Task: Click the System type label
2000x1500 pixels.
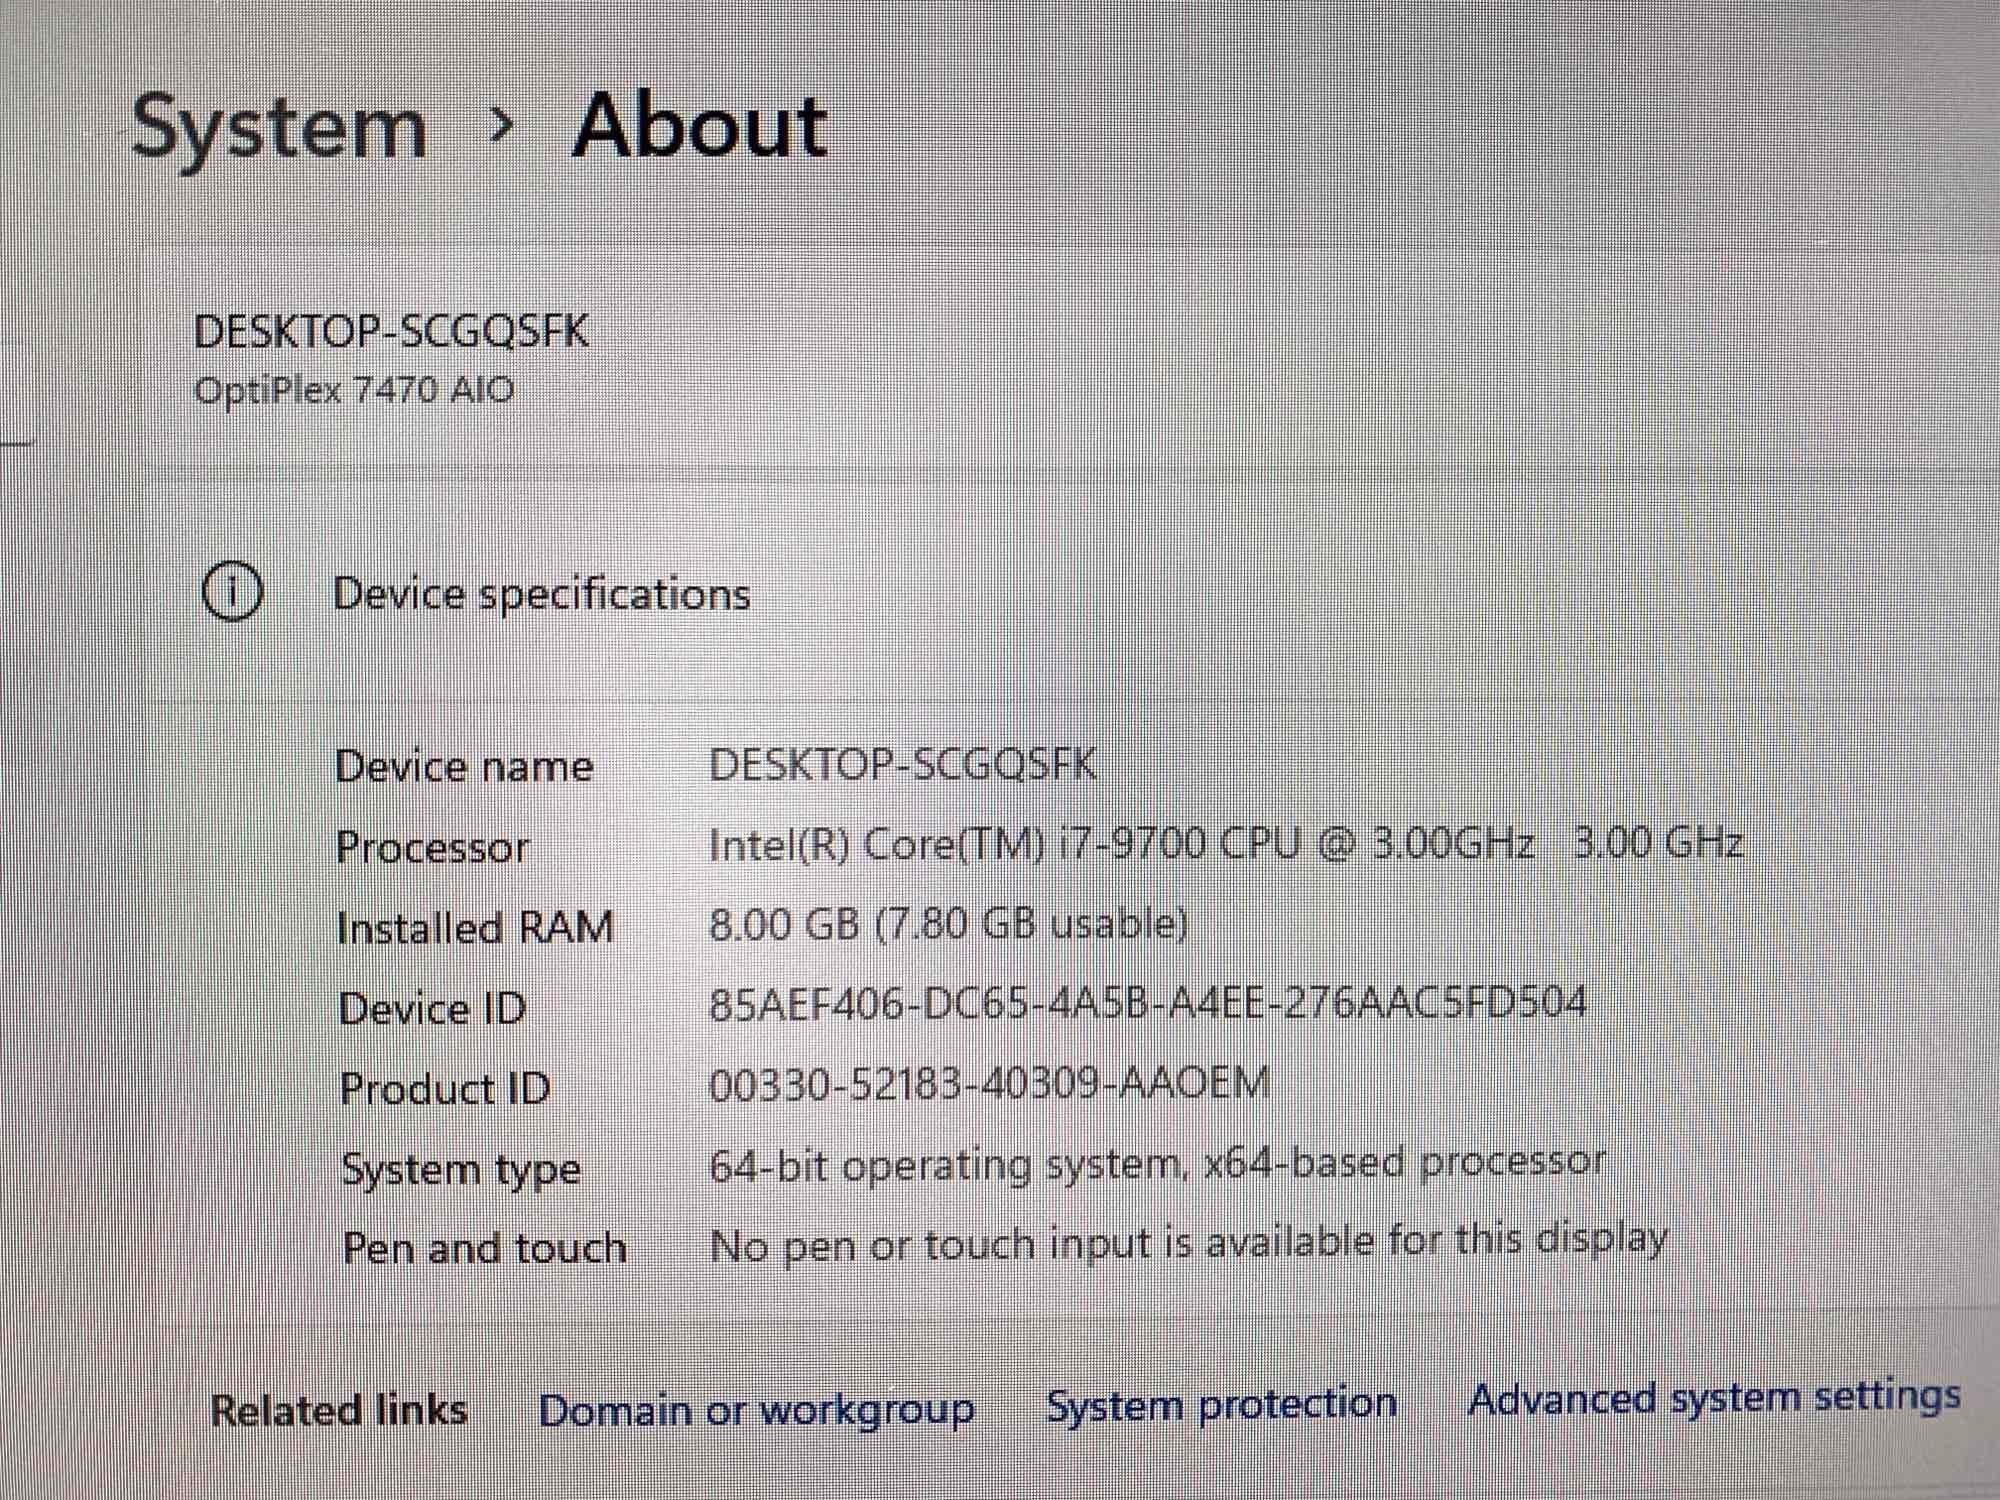Action: (461, 1170)
